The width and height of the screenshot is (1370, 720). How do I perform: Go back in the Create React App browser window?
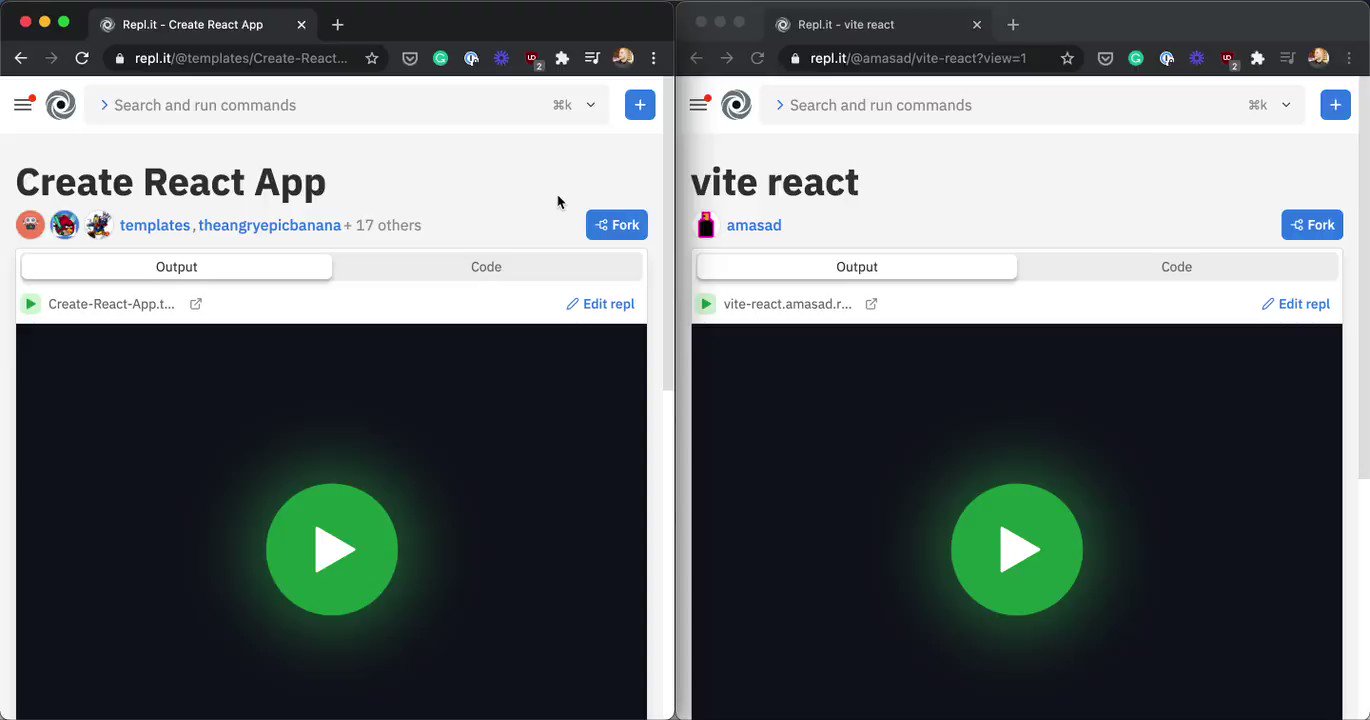(x=21, y=58)
